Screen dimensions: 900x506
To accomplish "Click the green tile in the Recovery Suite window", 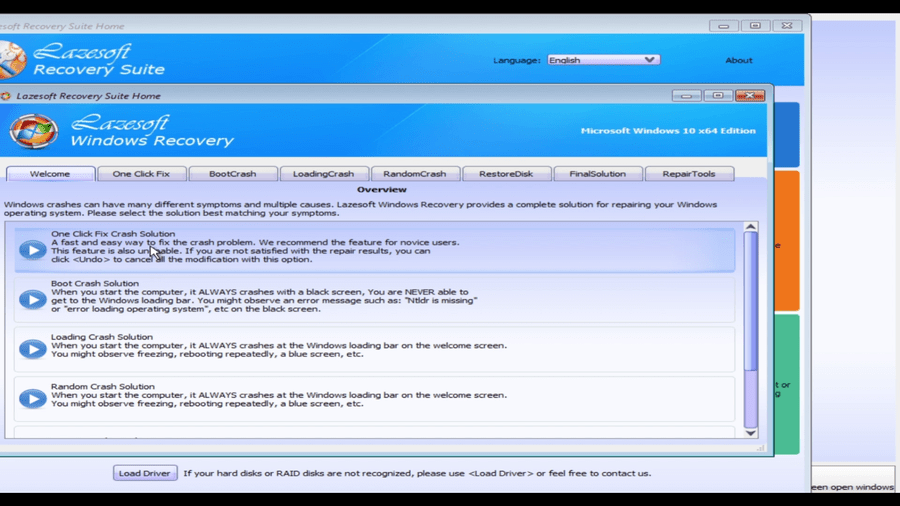I will 786,384.
